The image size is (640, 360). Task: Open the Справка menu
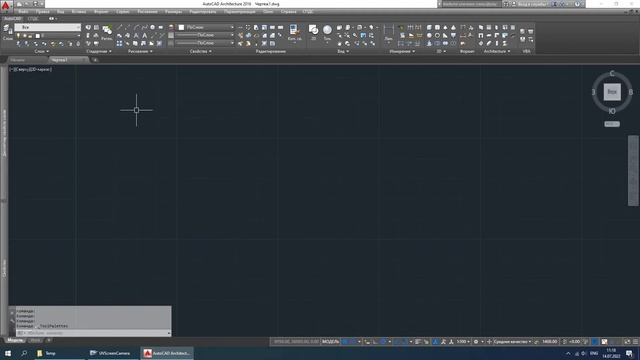[x=289, y=12]
